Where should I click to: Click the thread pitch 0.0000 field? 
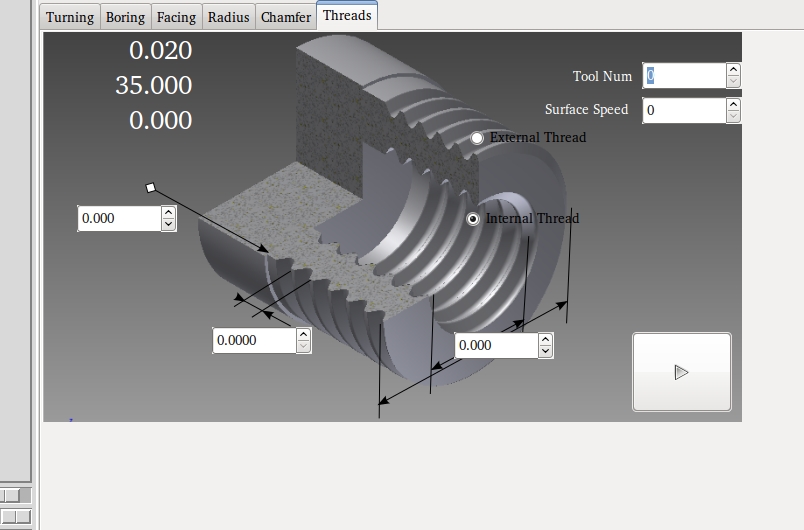(x=254, y=340)
